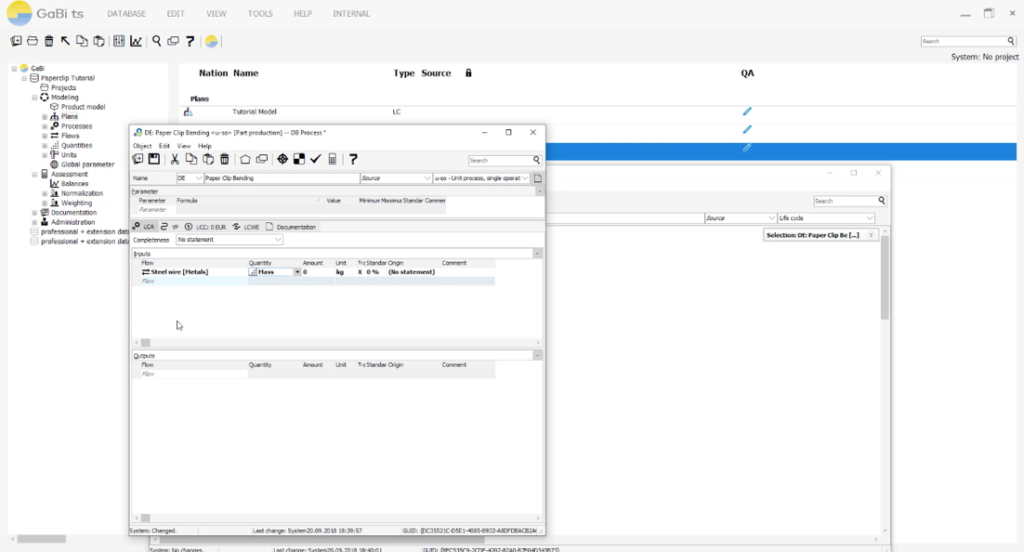
Task: Click the magnifier Search icon in main toolbar
Action: [x=157, y=41]
